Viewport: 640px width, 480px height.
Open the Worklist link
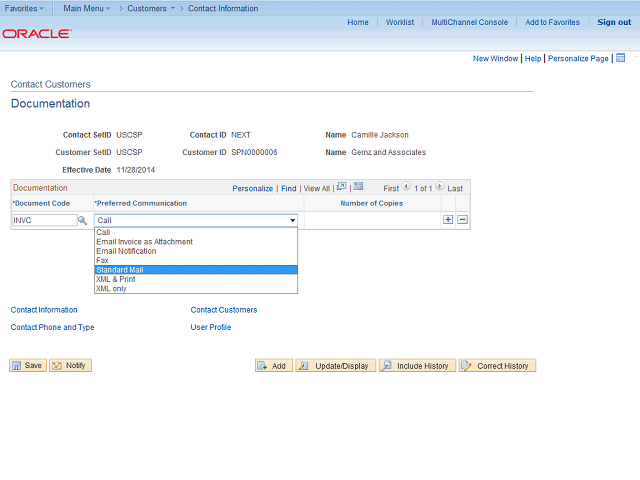pyautogui.click(x=400, y=22)
